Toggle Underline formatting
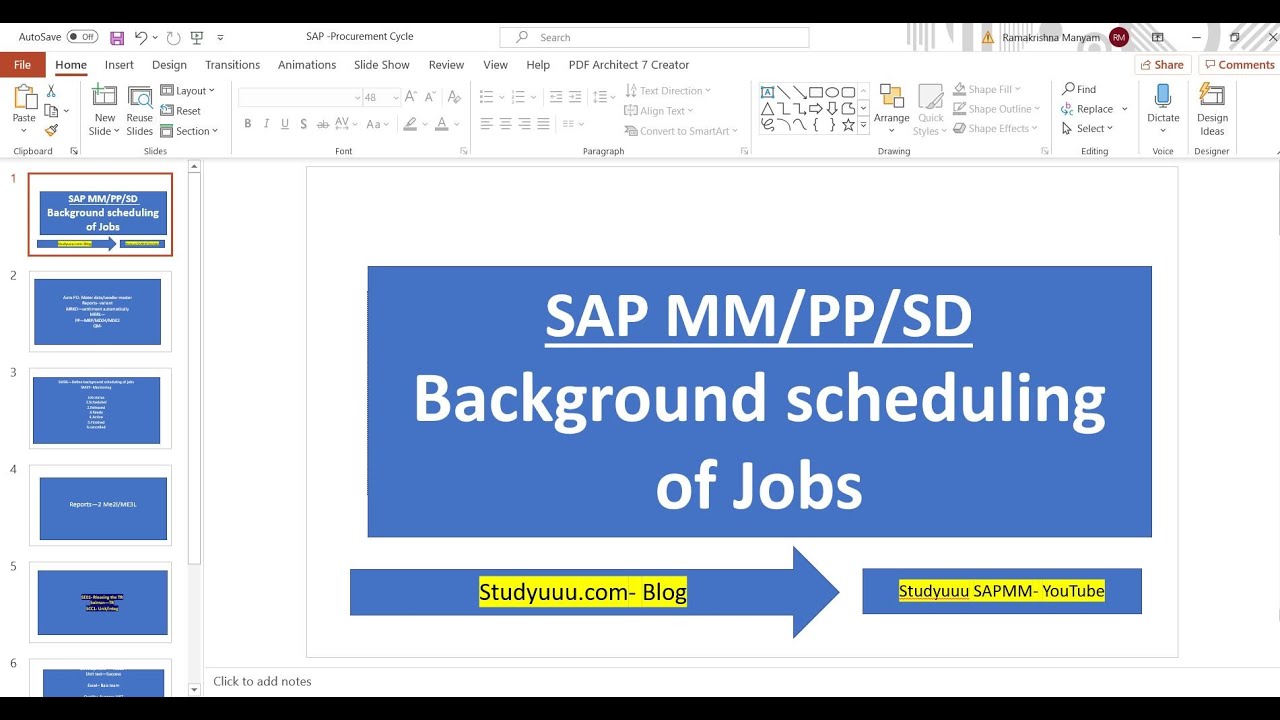Image resolution: width=1280 pixels, height=720 pixels. tap(285, 124)
